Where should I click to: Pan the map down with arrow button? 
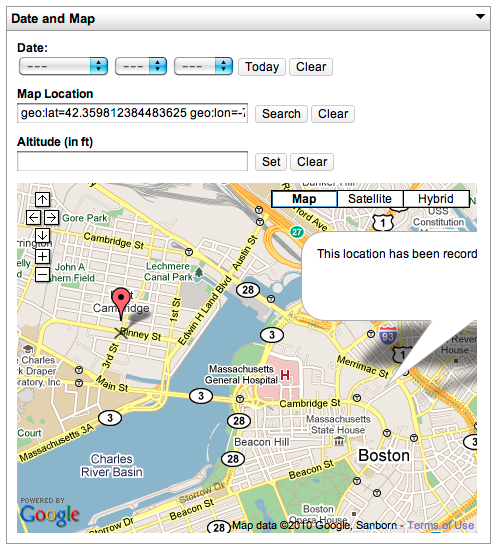pos(42,235)
